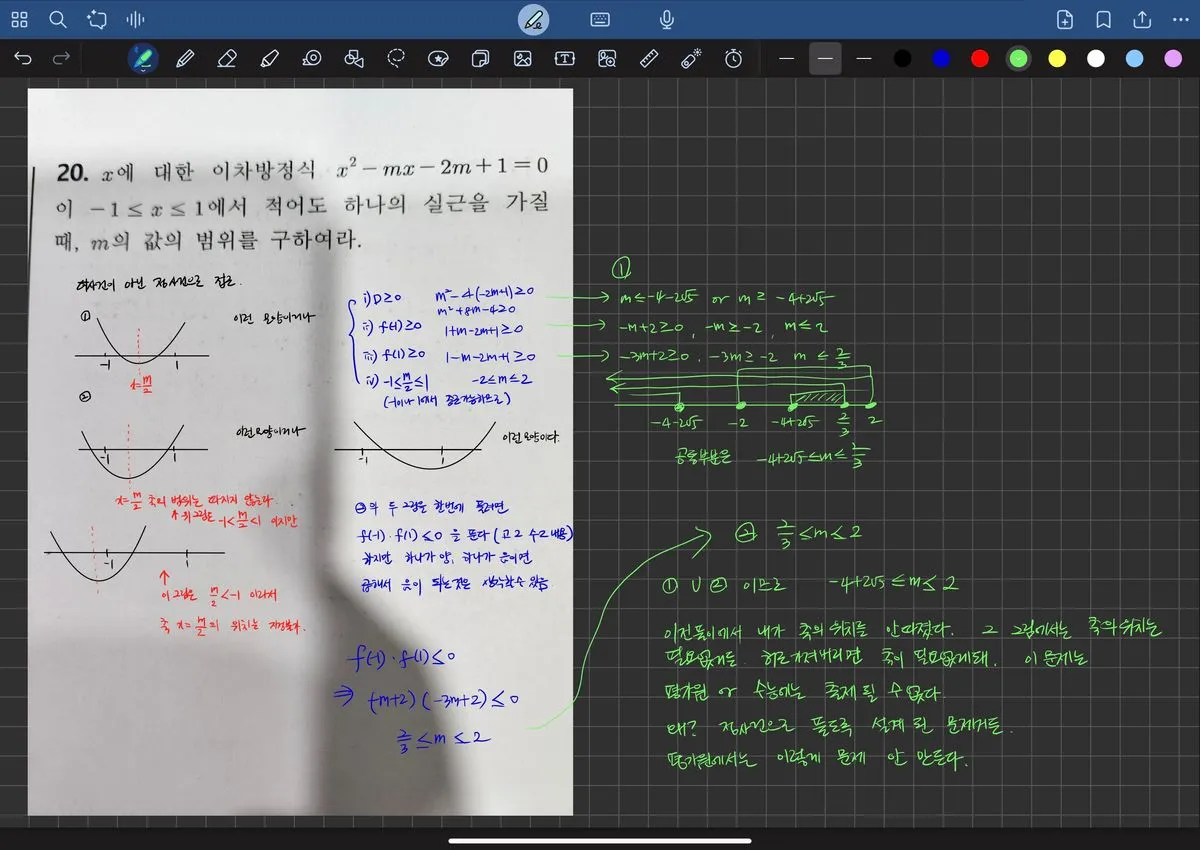
Task: Pick the Ruler tool
Action: (x=649, y=59)
